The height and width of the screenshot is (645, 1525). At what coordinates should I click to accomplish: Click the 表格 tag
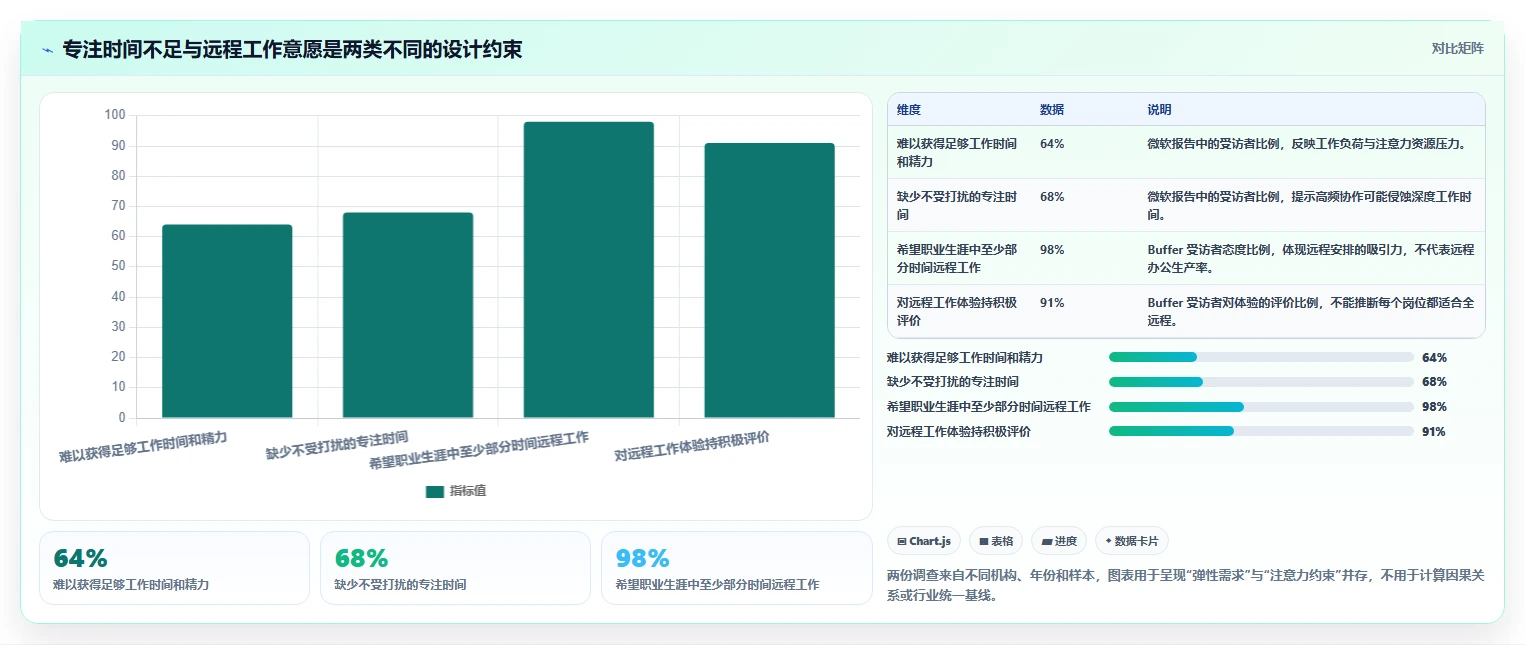pos(996,541)
